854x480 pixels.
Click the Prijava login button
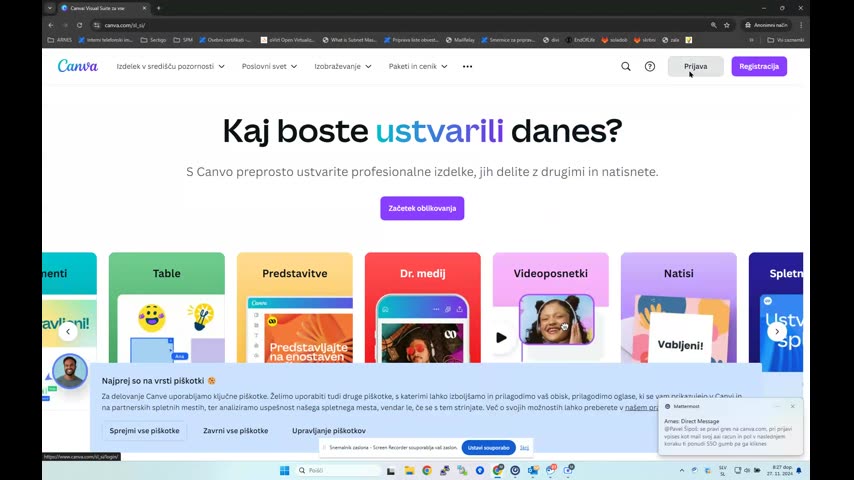click(x=696, y=66)
